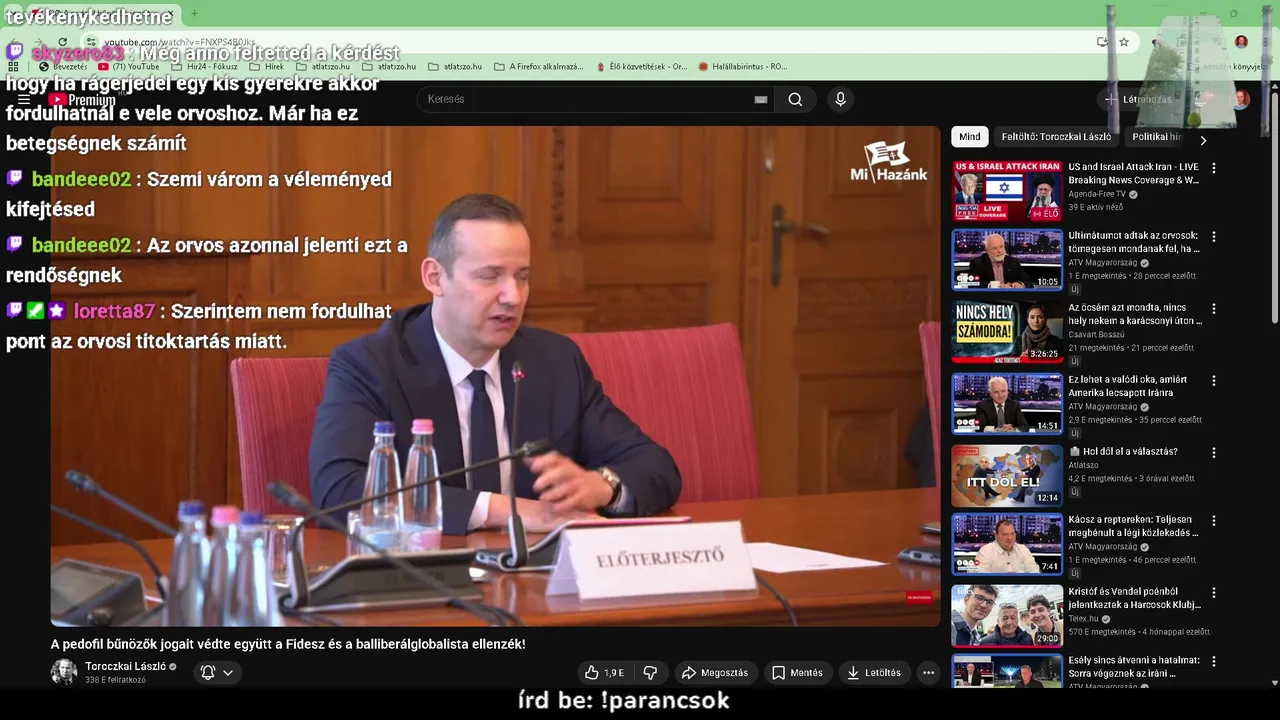Click the 338 E feliratkozó subscriber count
The width and height of the screenshot is (1280, 720).
tap(115, 680)
